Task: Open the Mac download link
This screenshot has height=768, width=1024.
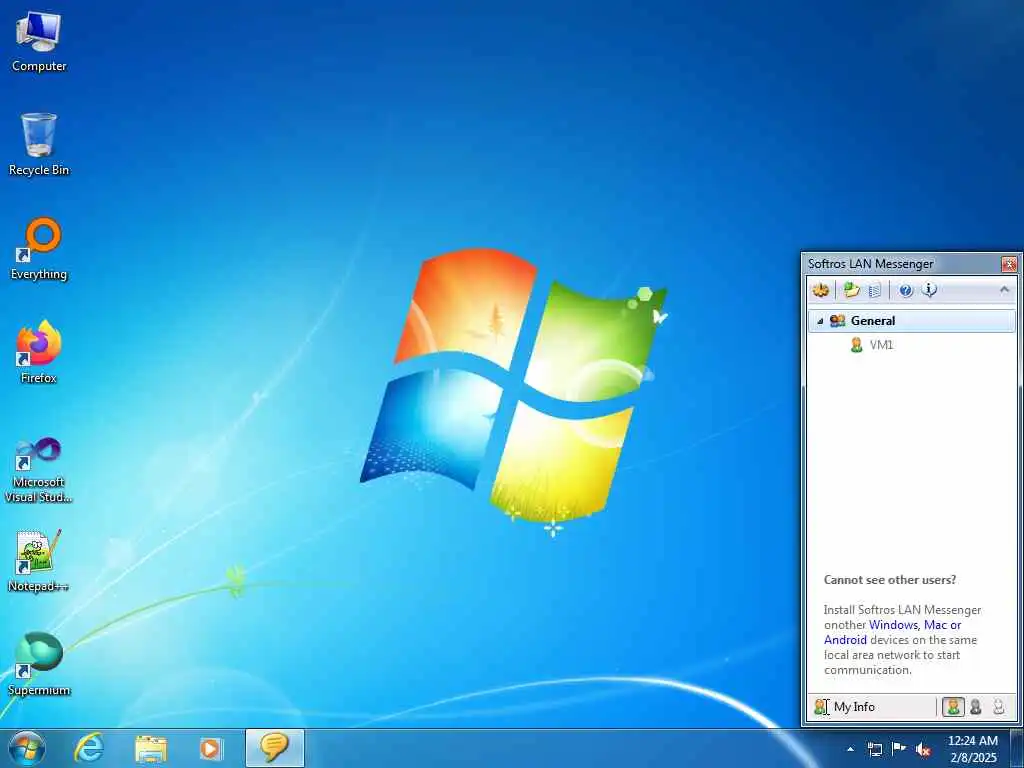Action: click(933, 625)
